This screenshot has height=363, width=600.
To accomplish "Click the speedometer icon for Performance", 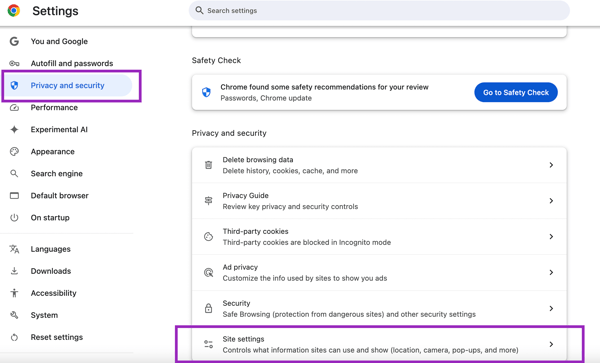I will tap(14, 107).
